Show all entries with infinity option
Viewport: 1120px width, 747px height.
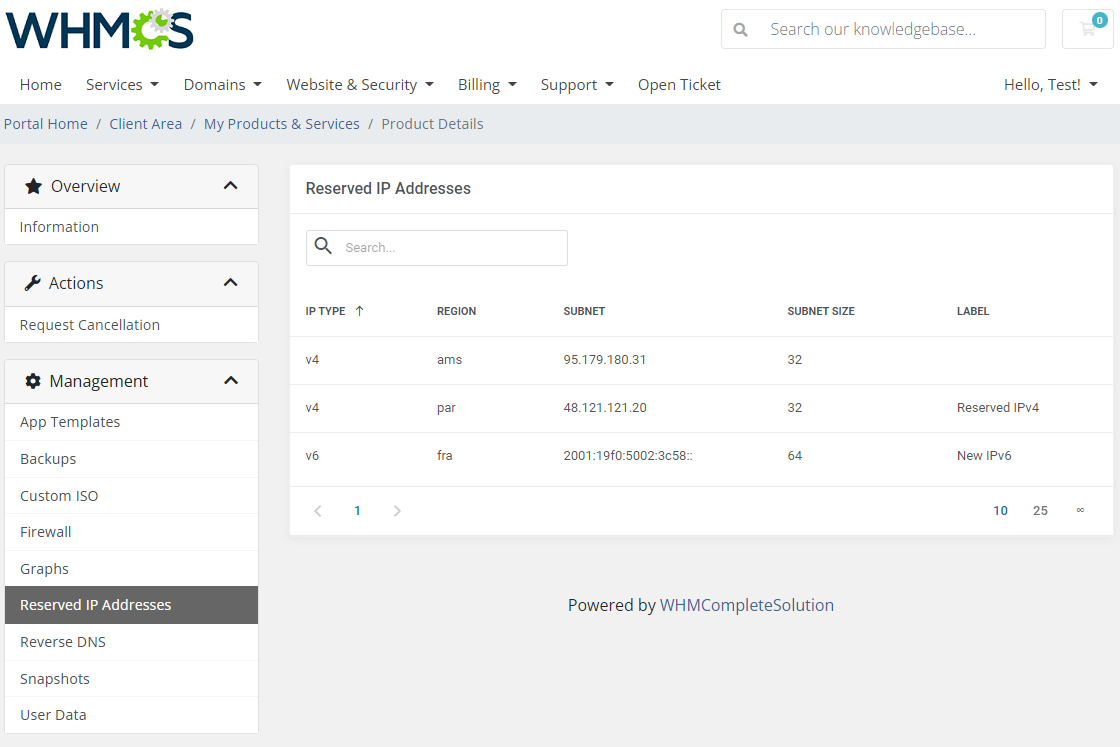[x=1080, y=510]
